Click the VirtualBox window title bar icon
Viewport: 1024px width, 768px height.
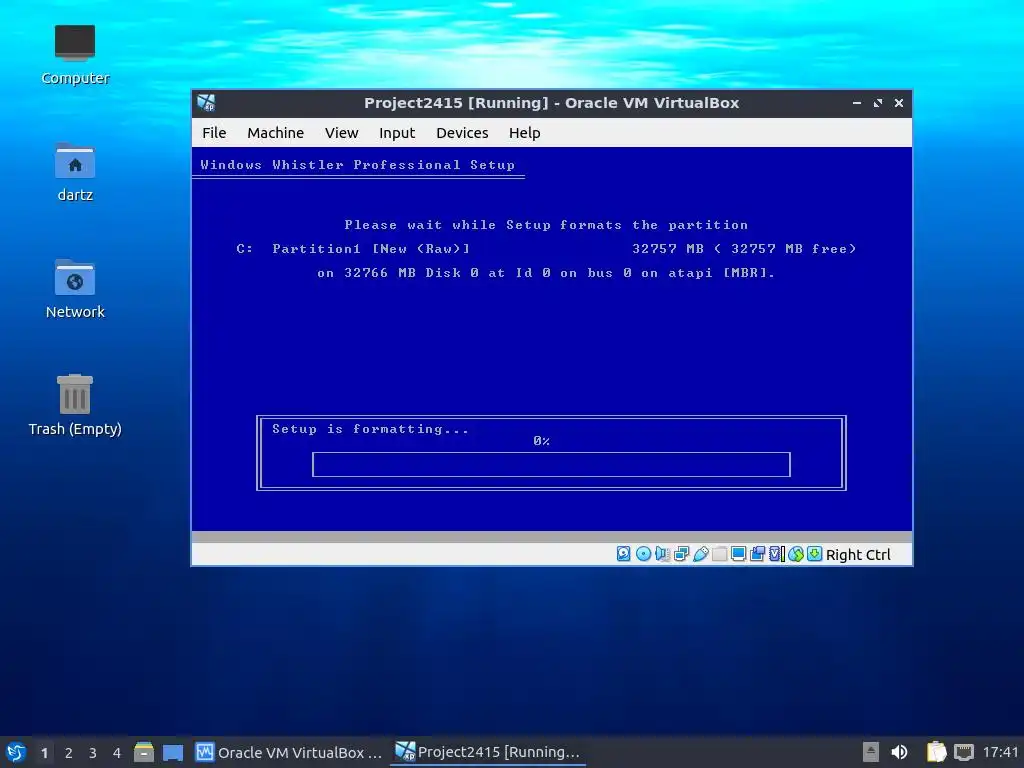(x=206, y=103)
